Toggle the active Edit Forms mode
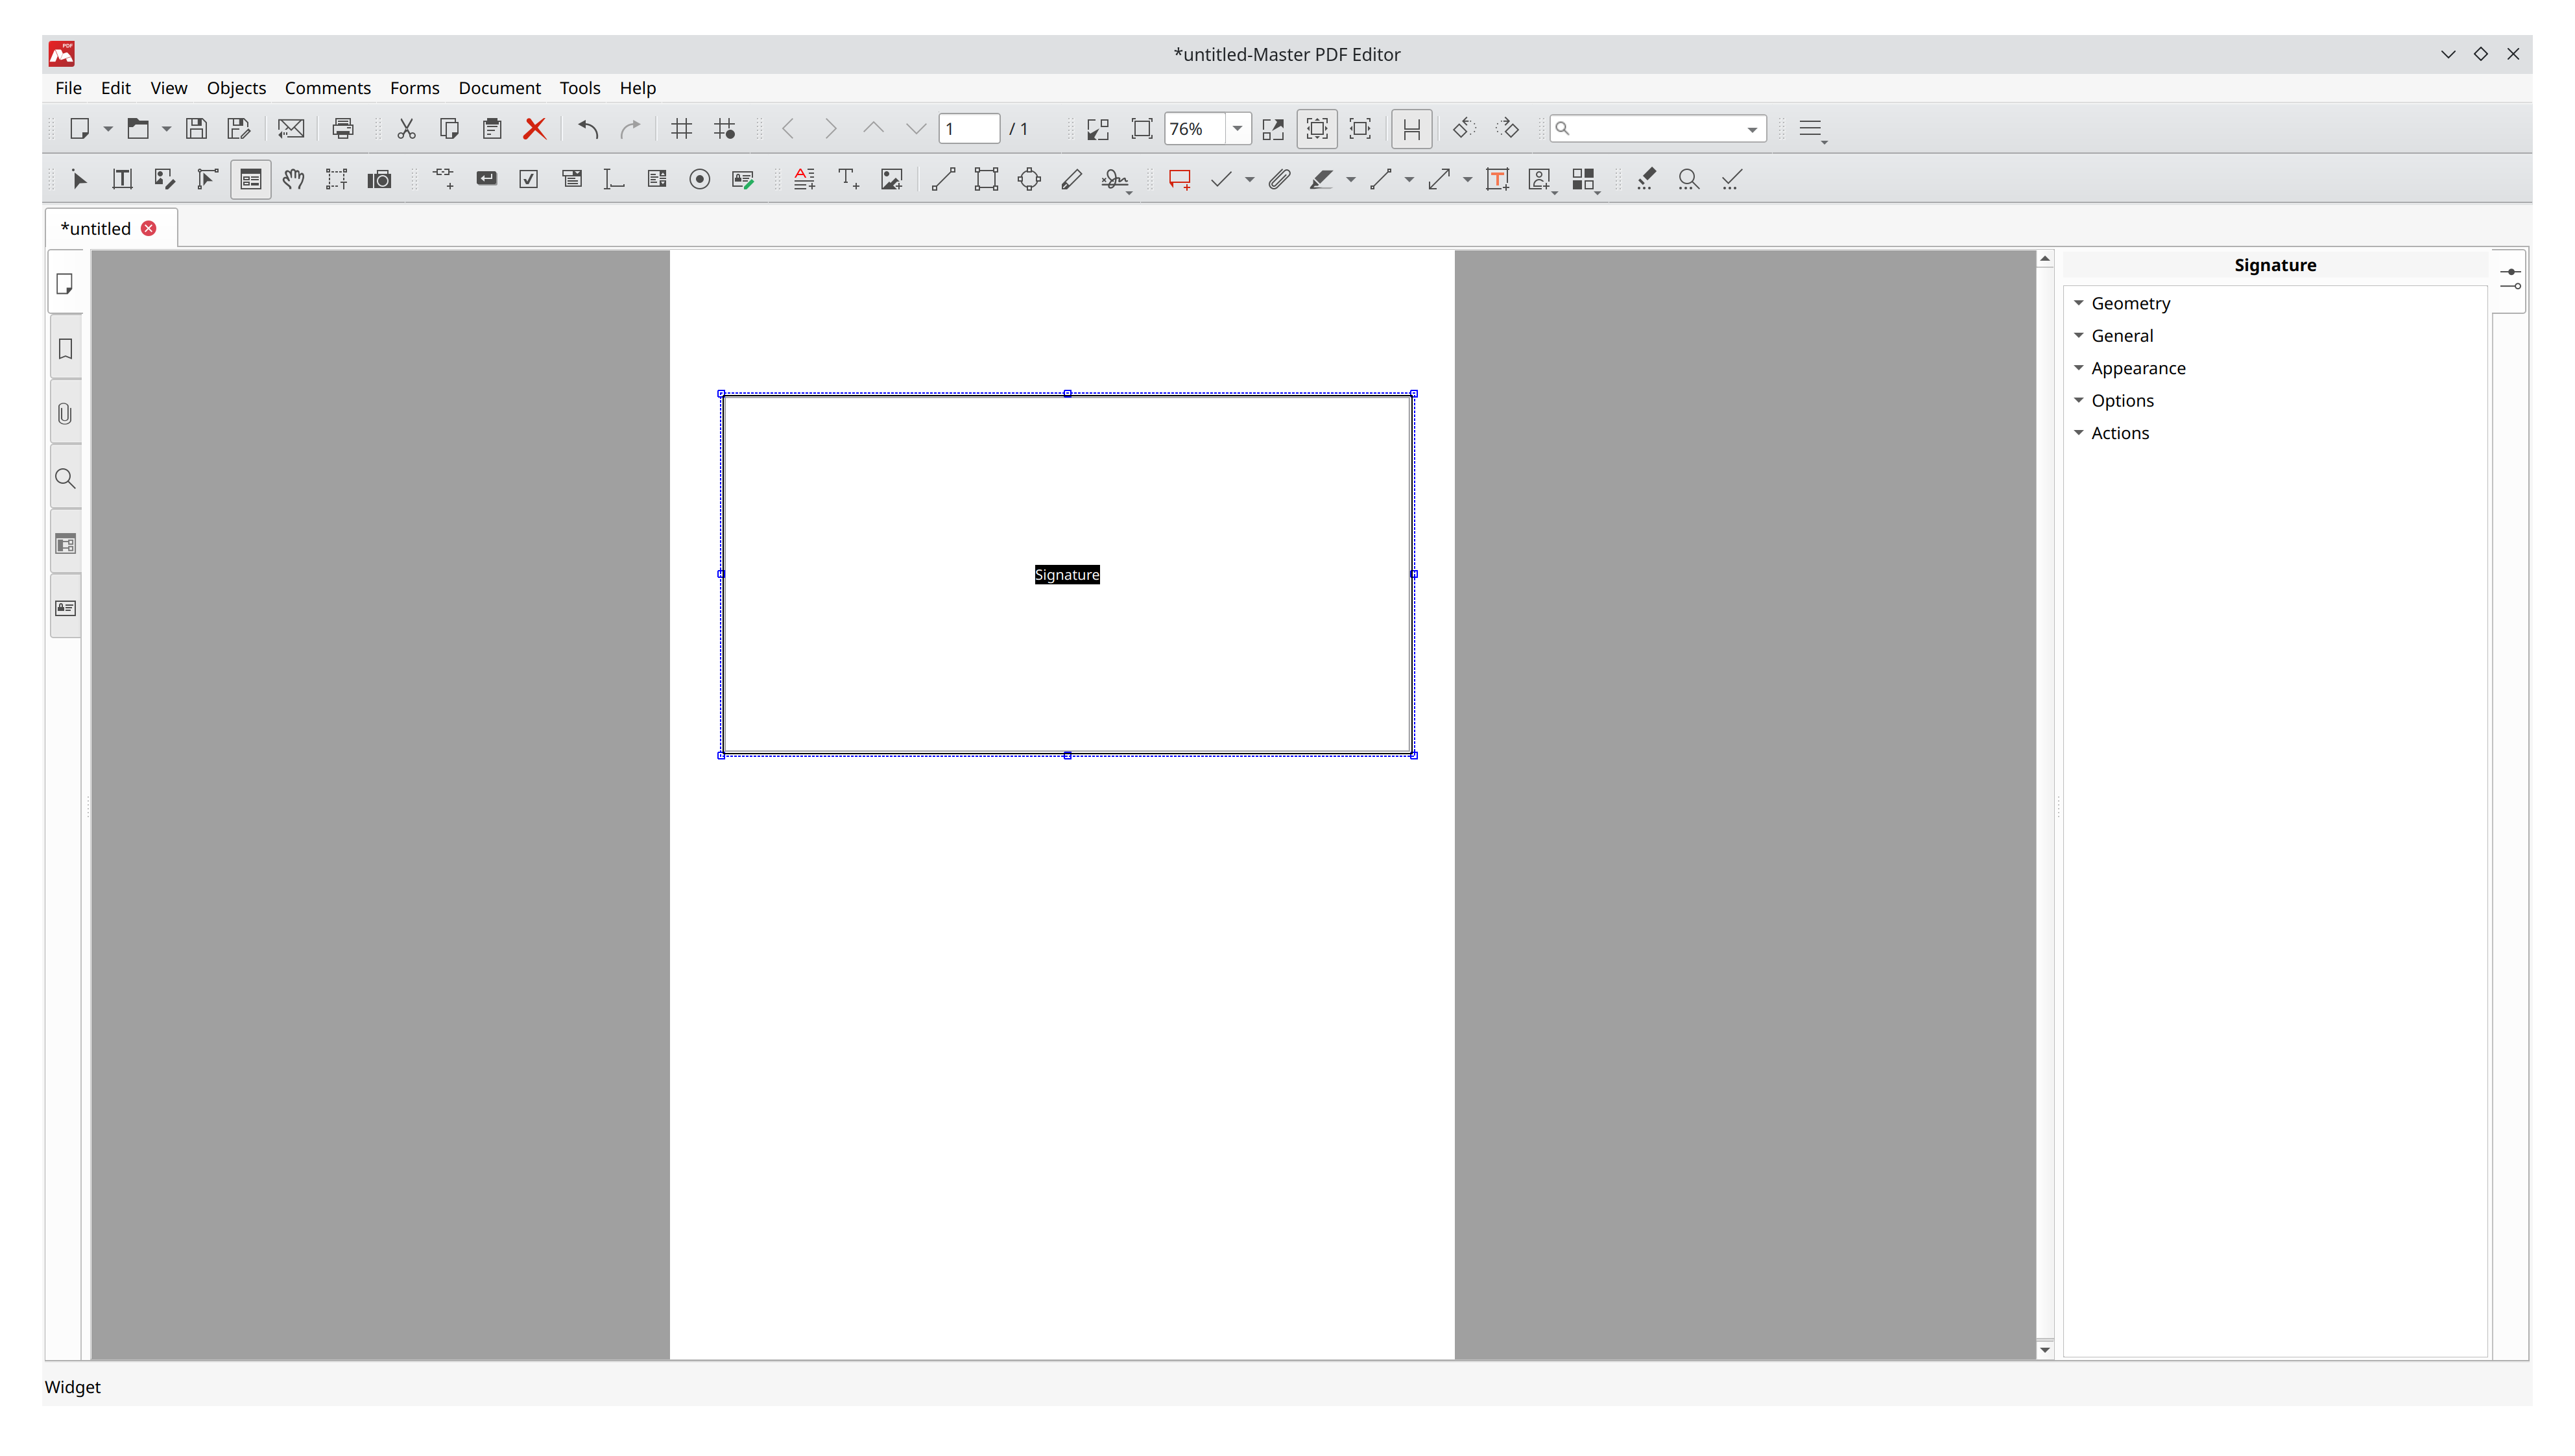Viewport: 2575px width, 1456px height. (250, 179)
